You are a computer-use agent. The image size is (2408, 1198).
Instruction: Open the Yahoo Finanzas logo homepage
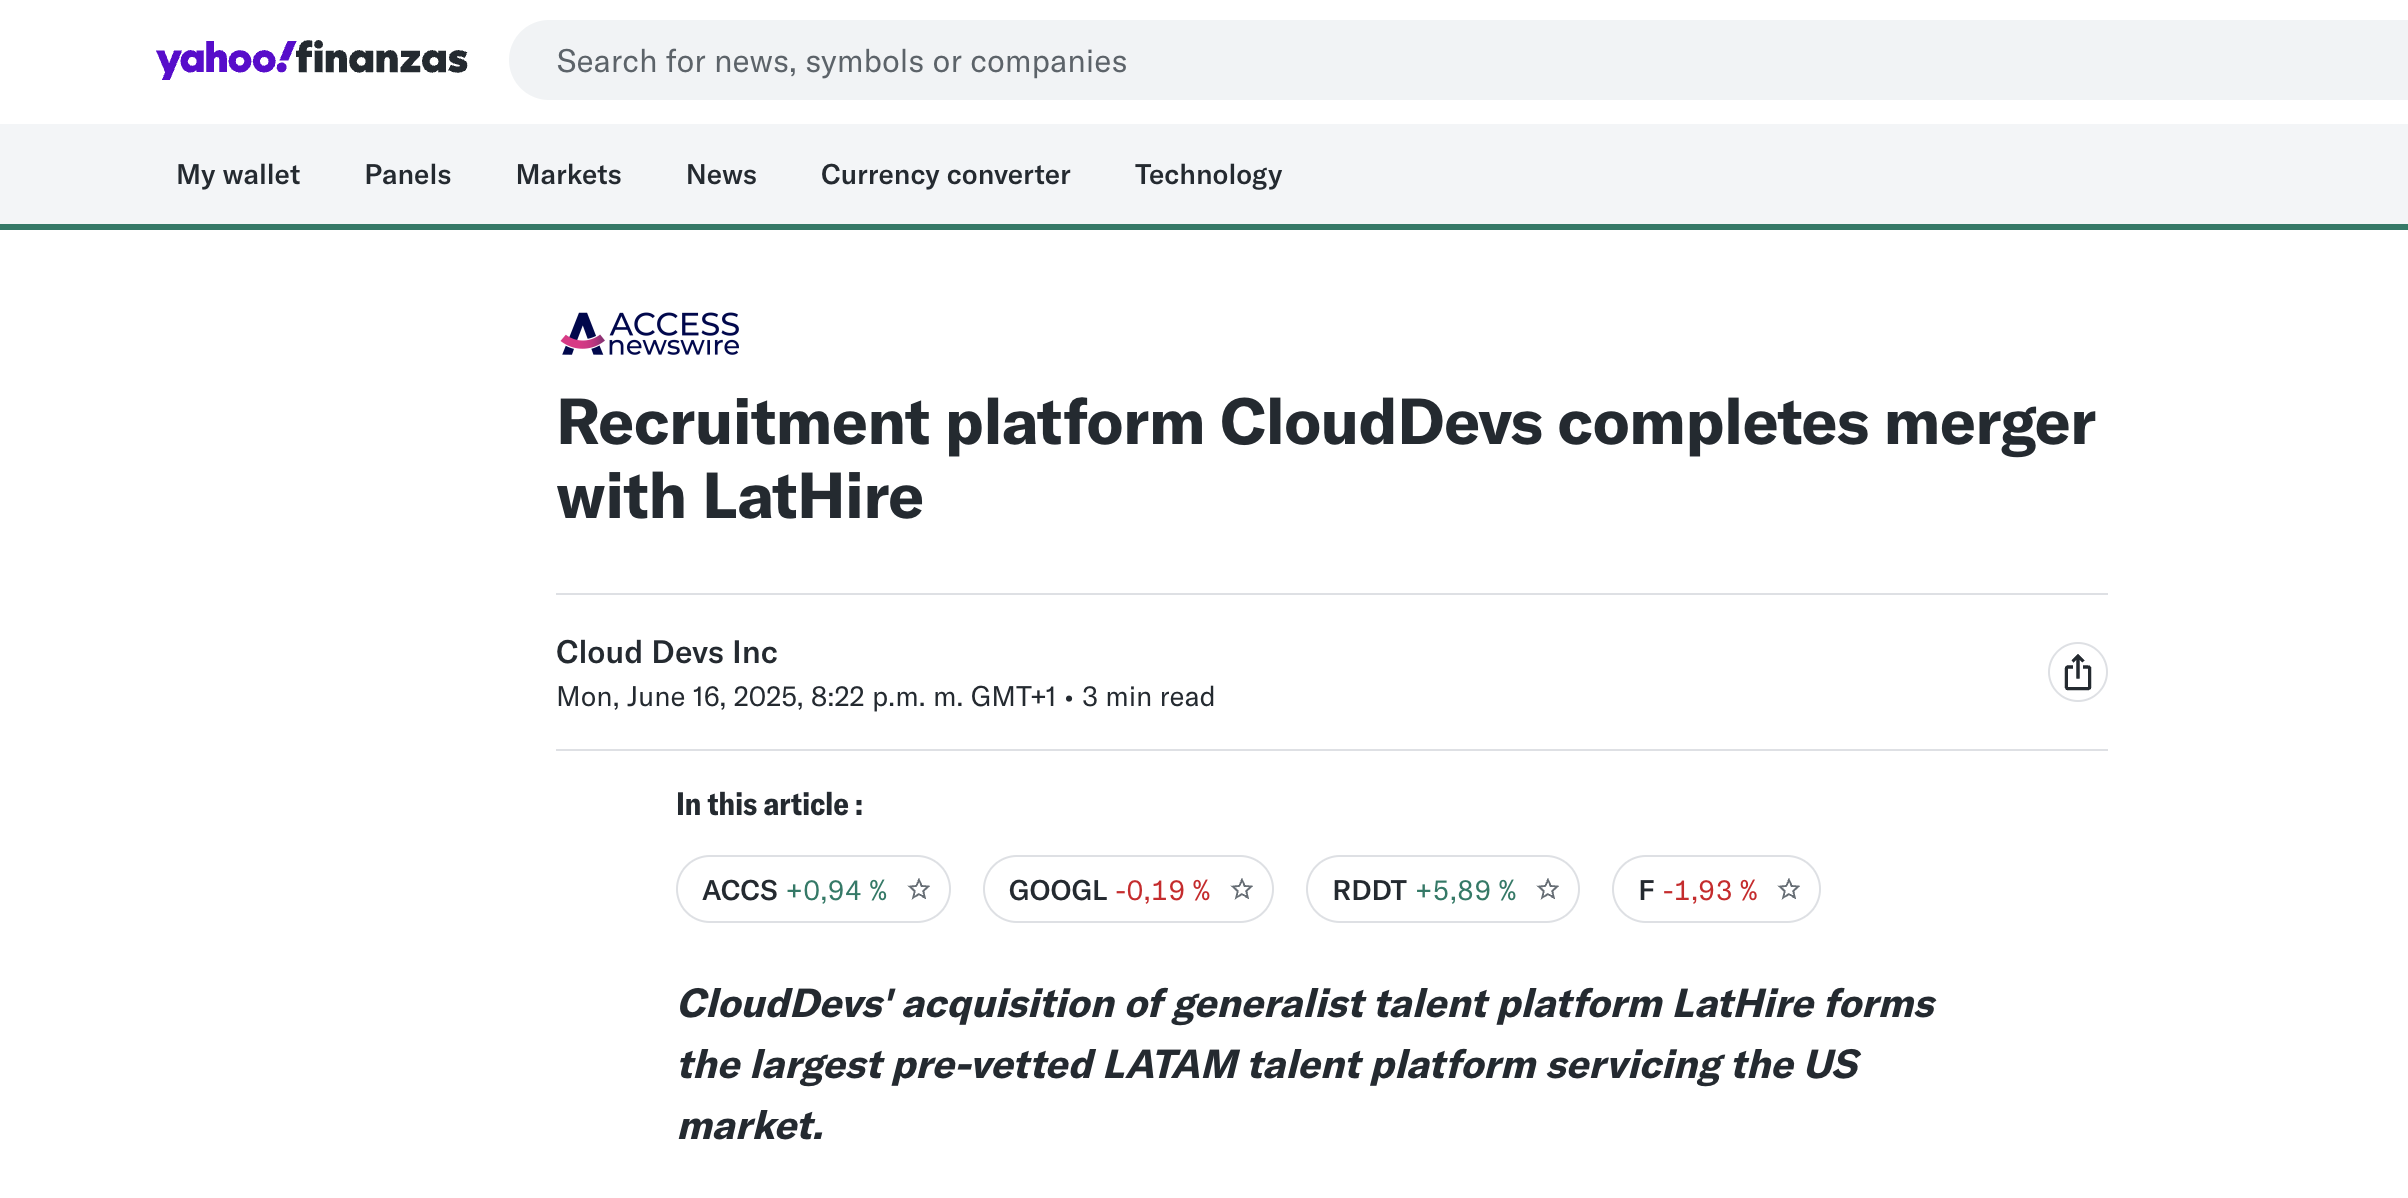pos(311,59)
